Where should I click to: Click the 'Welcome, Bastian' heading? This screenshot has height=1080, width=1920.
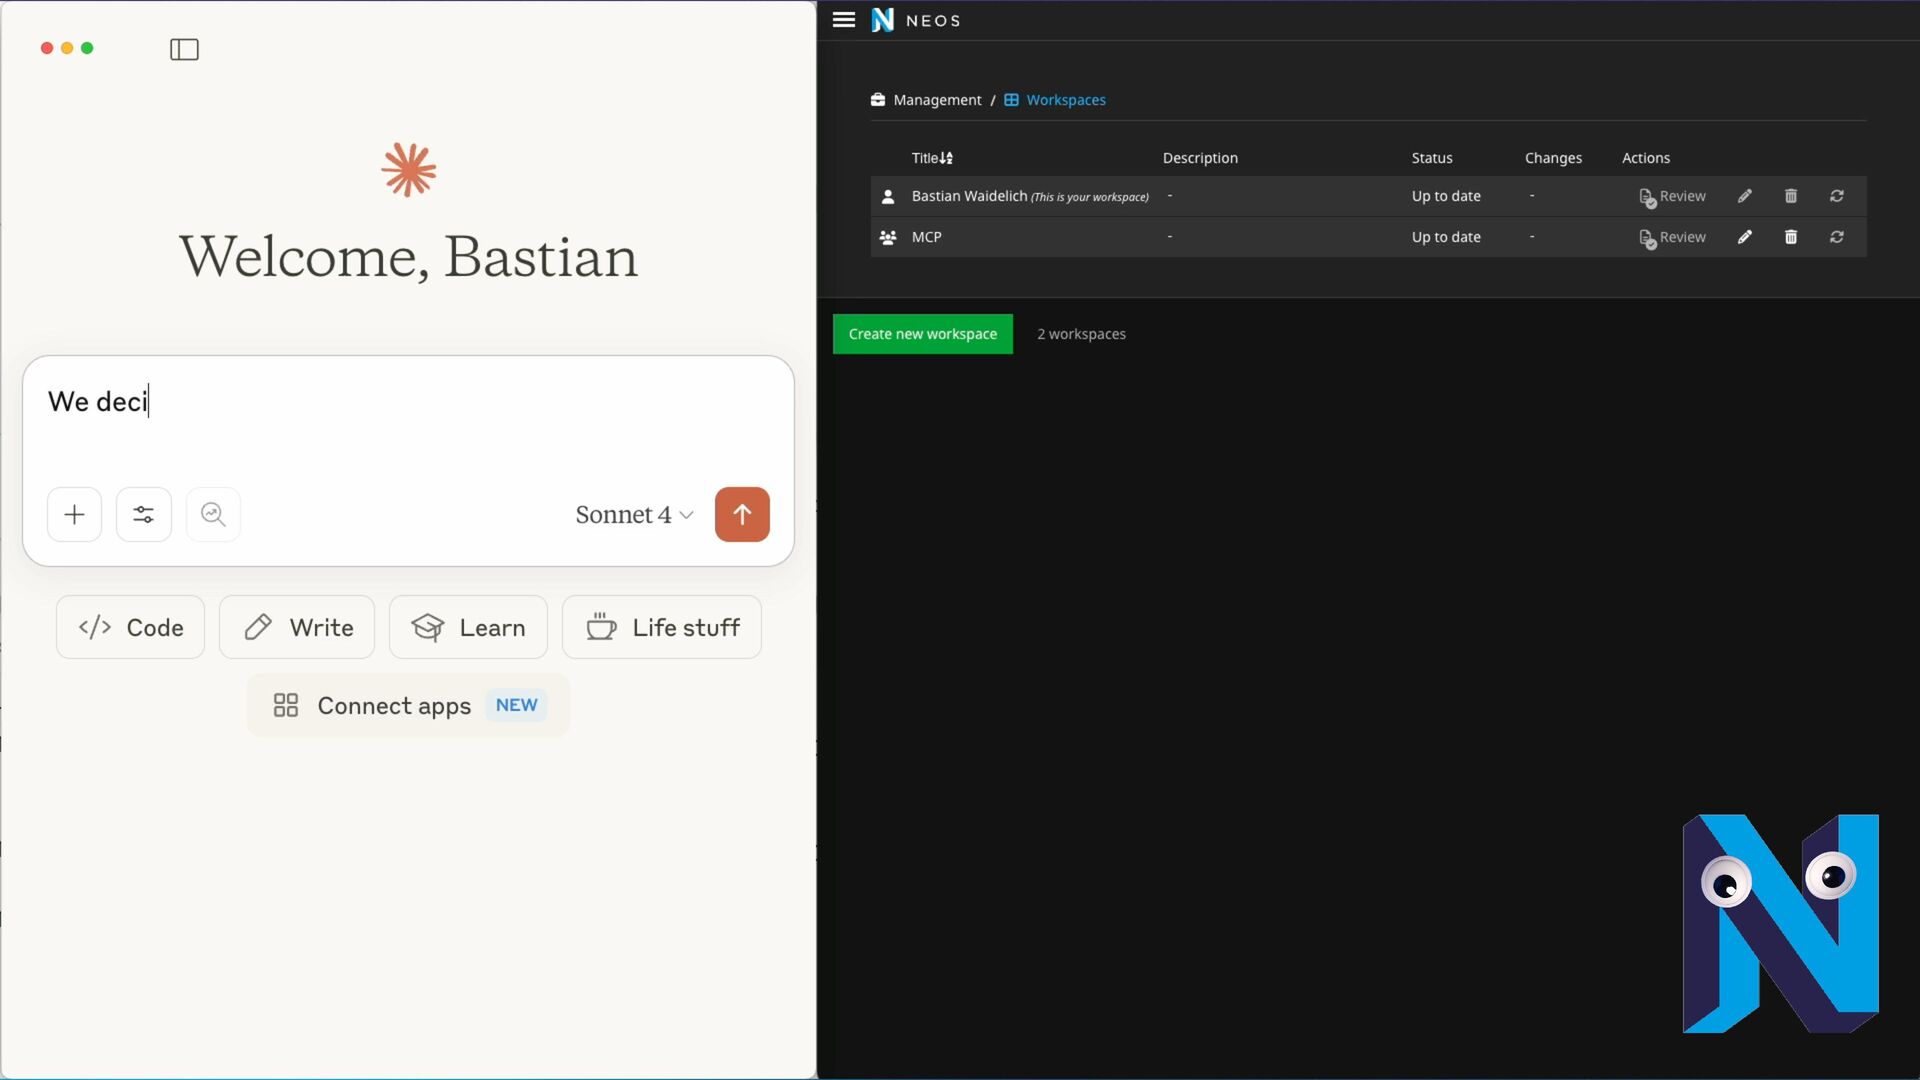coord(408,257)
